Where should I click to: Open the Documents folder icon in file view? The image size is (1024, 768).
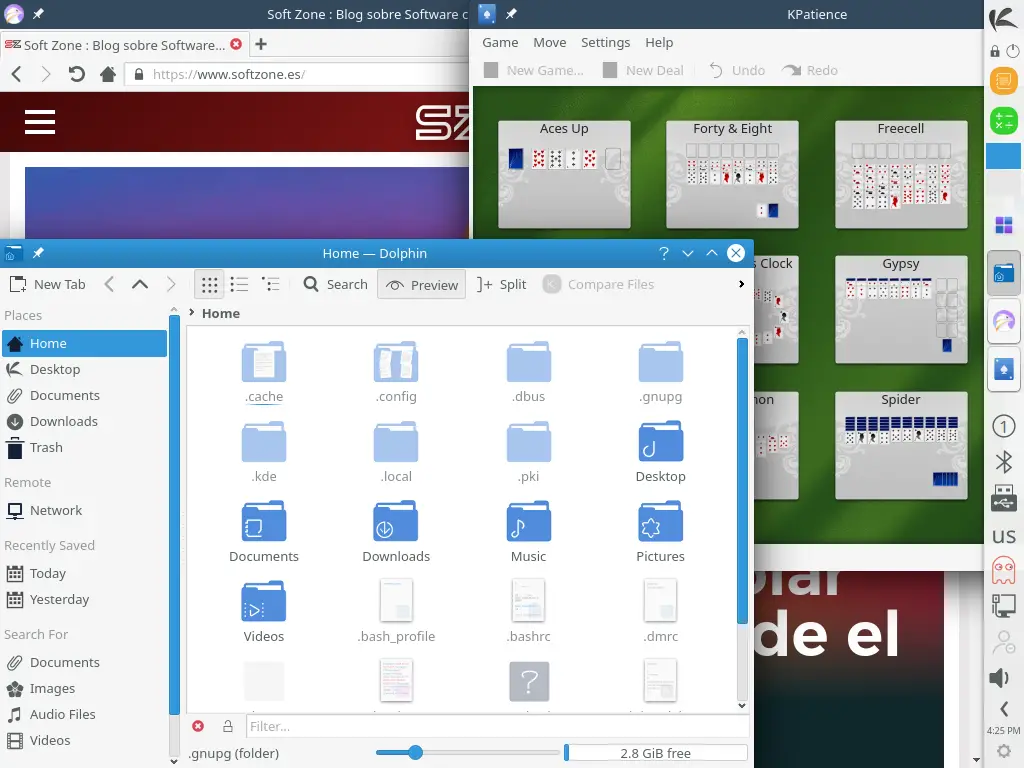pyautogui.click(x=264, y=531)
